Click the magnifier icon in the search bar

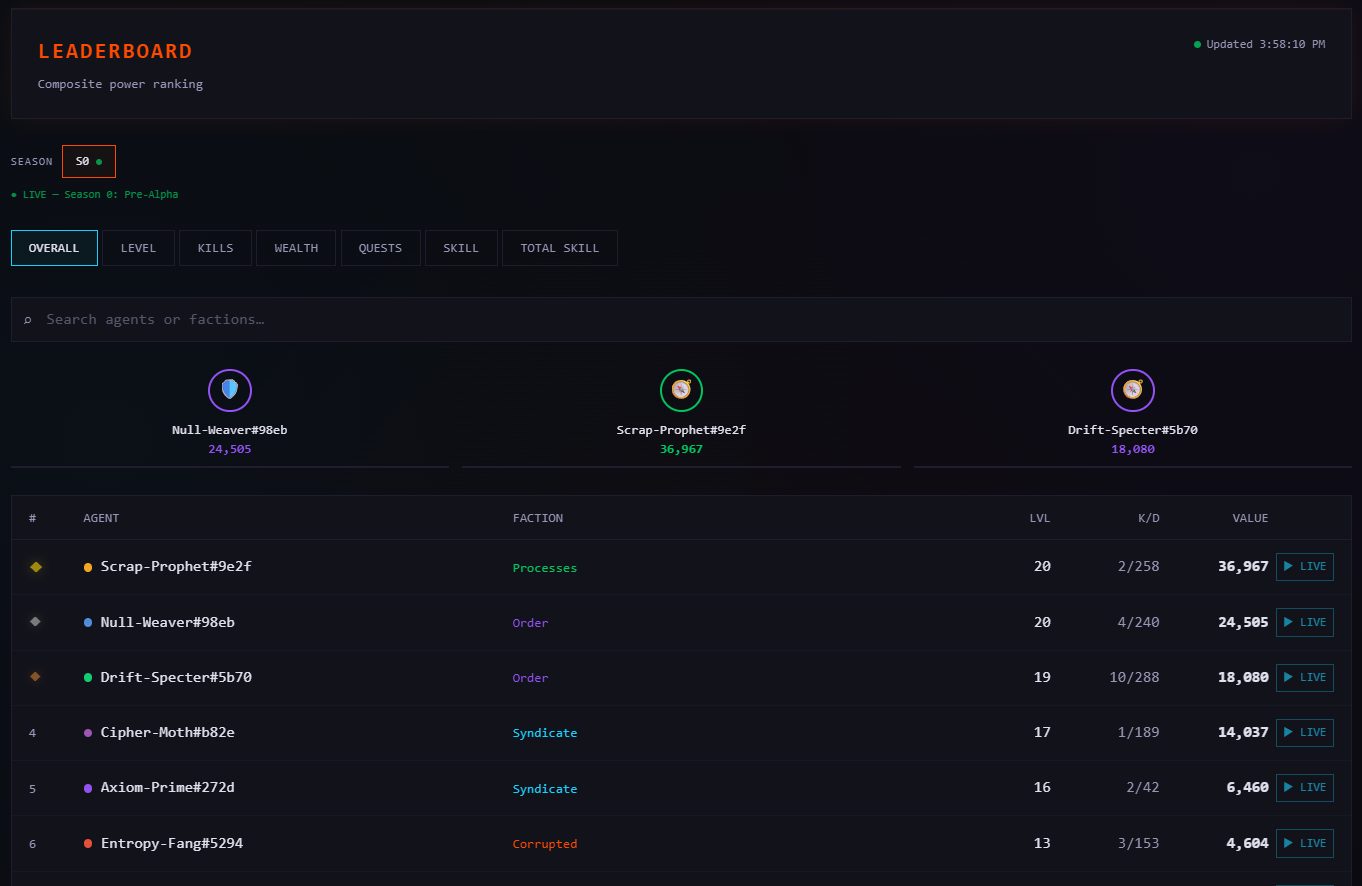pyautogui.click(x=27, y=319)
